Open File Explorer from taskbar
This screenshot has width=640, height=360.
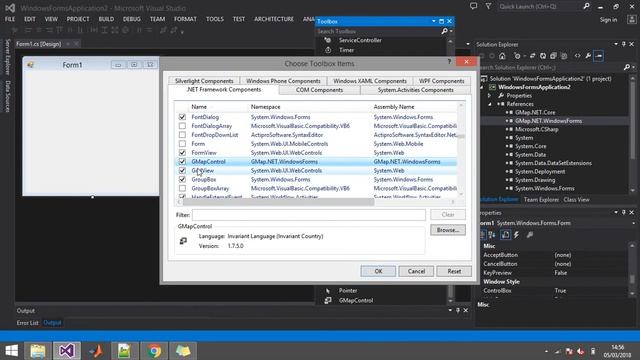pyautogui.click(x=38, y=351)
